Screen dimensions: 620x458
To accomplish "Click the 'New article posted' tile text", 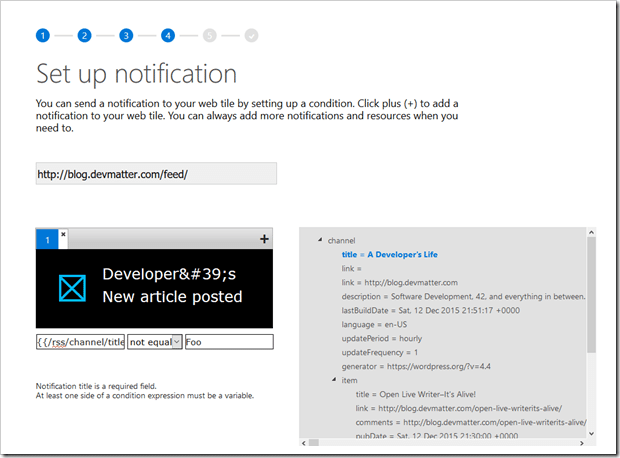I will [172, 297].
